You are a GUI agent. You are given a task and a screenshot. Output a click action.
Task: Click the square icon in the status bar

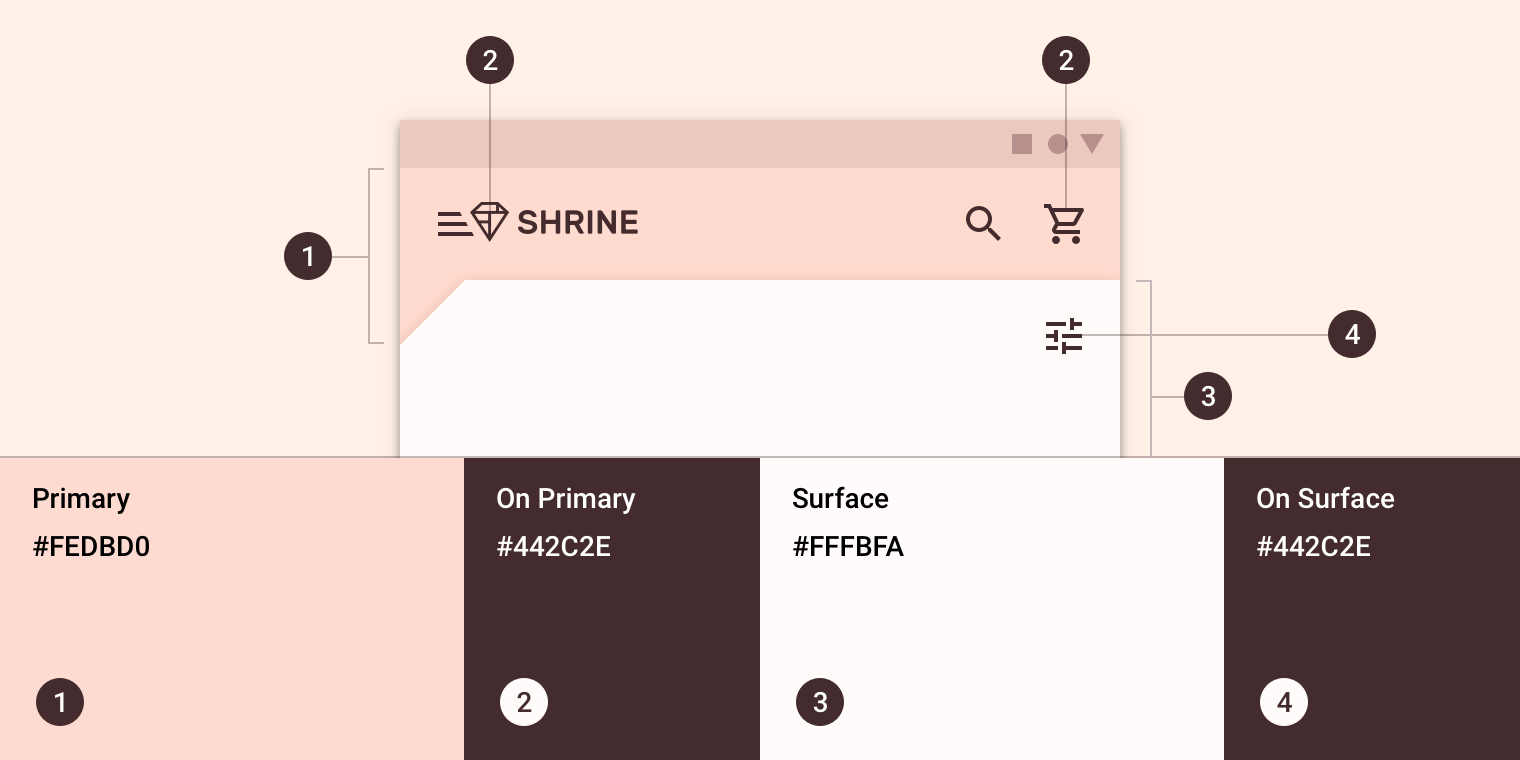[1022, 144]
